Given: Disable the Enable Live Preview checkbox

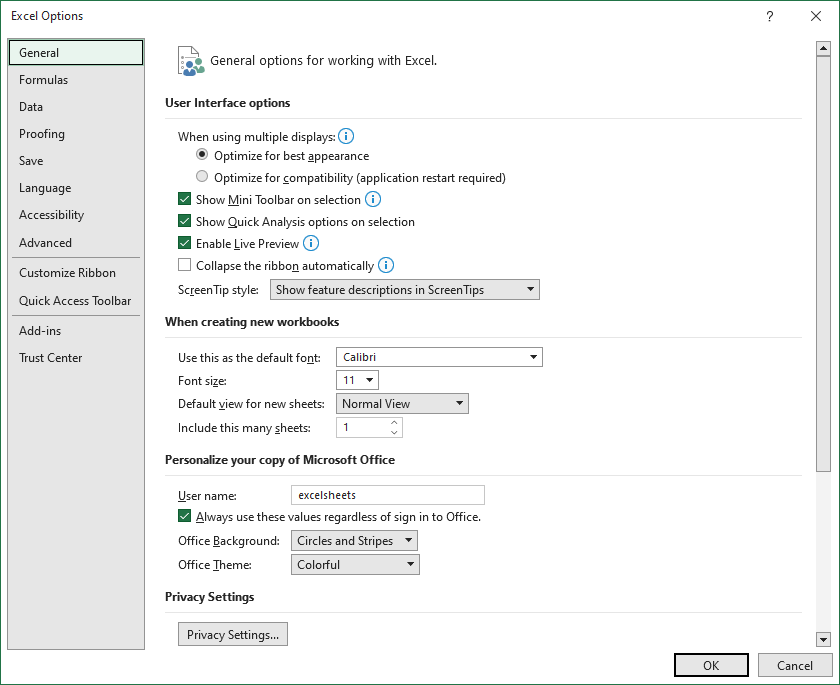Looking at the screenshot, I should [x=184, y=243].
